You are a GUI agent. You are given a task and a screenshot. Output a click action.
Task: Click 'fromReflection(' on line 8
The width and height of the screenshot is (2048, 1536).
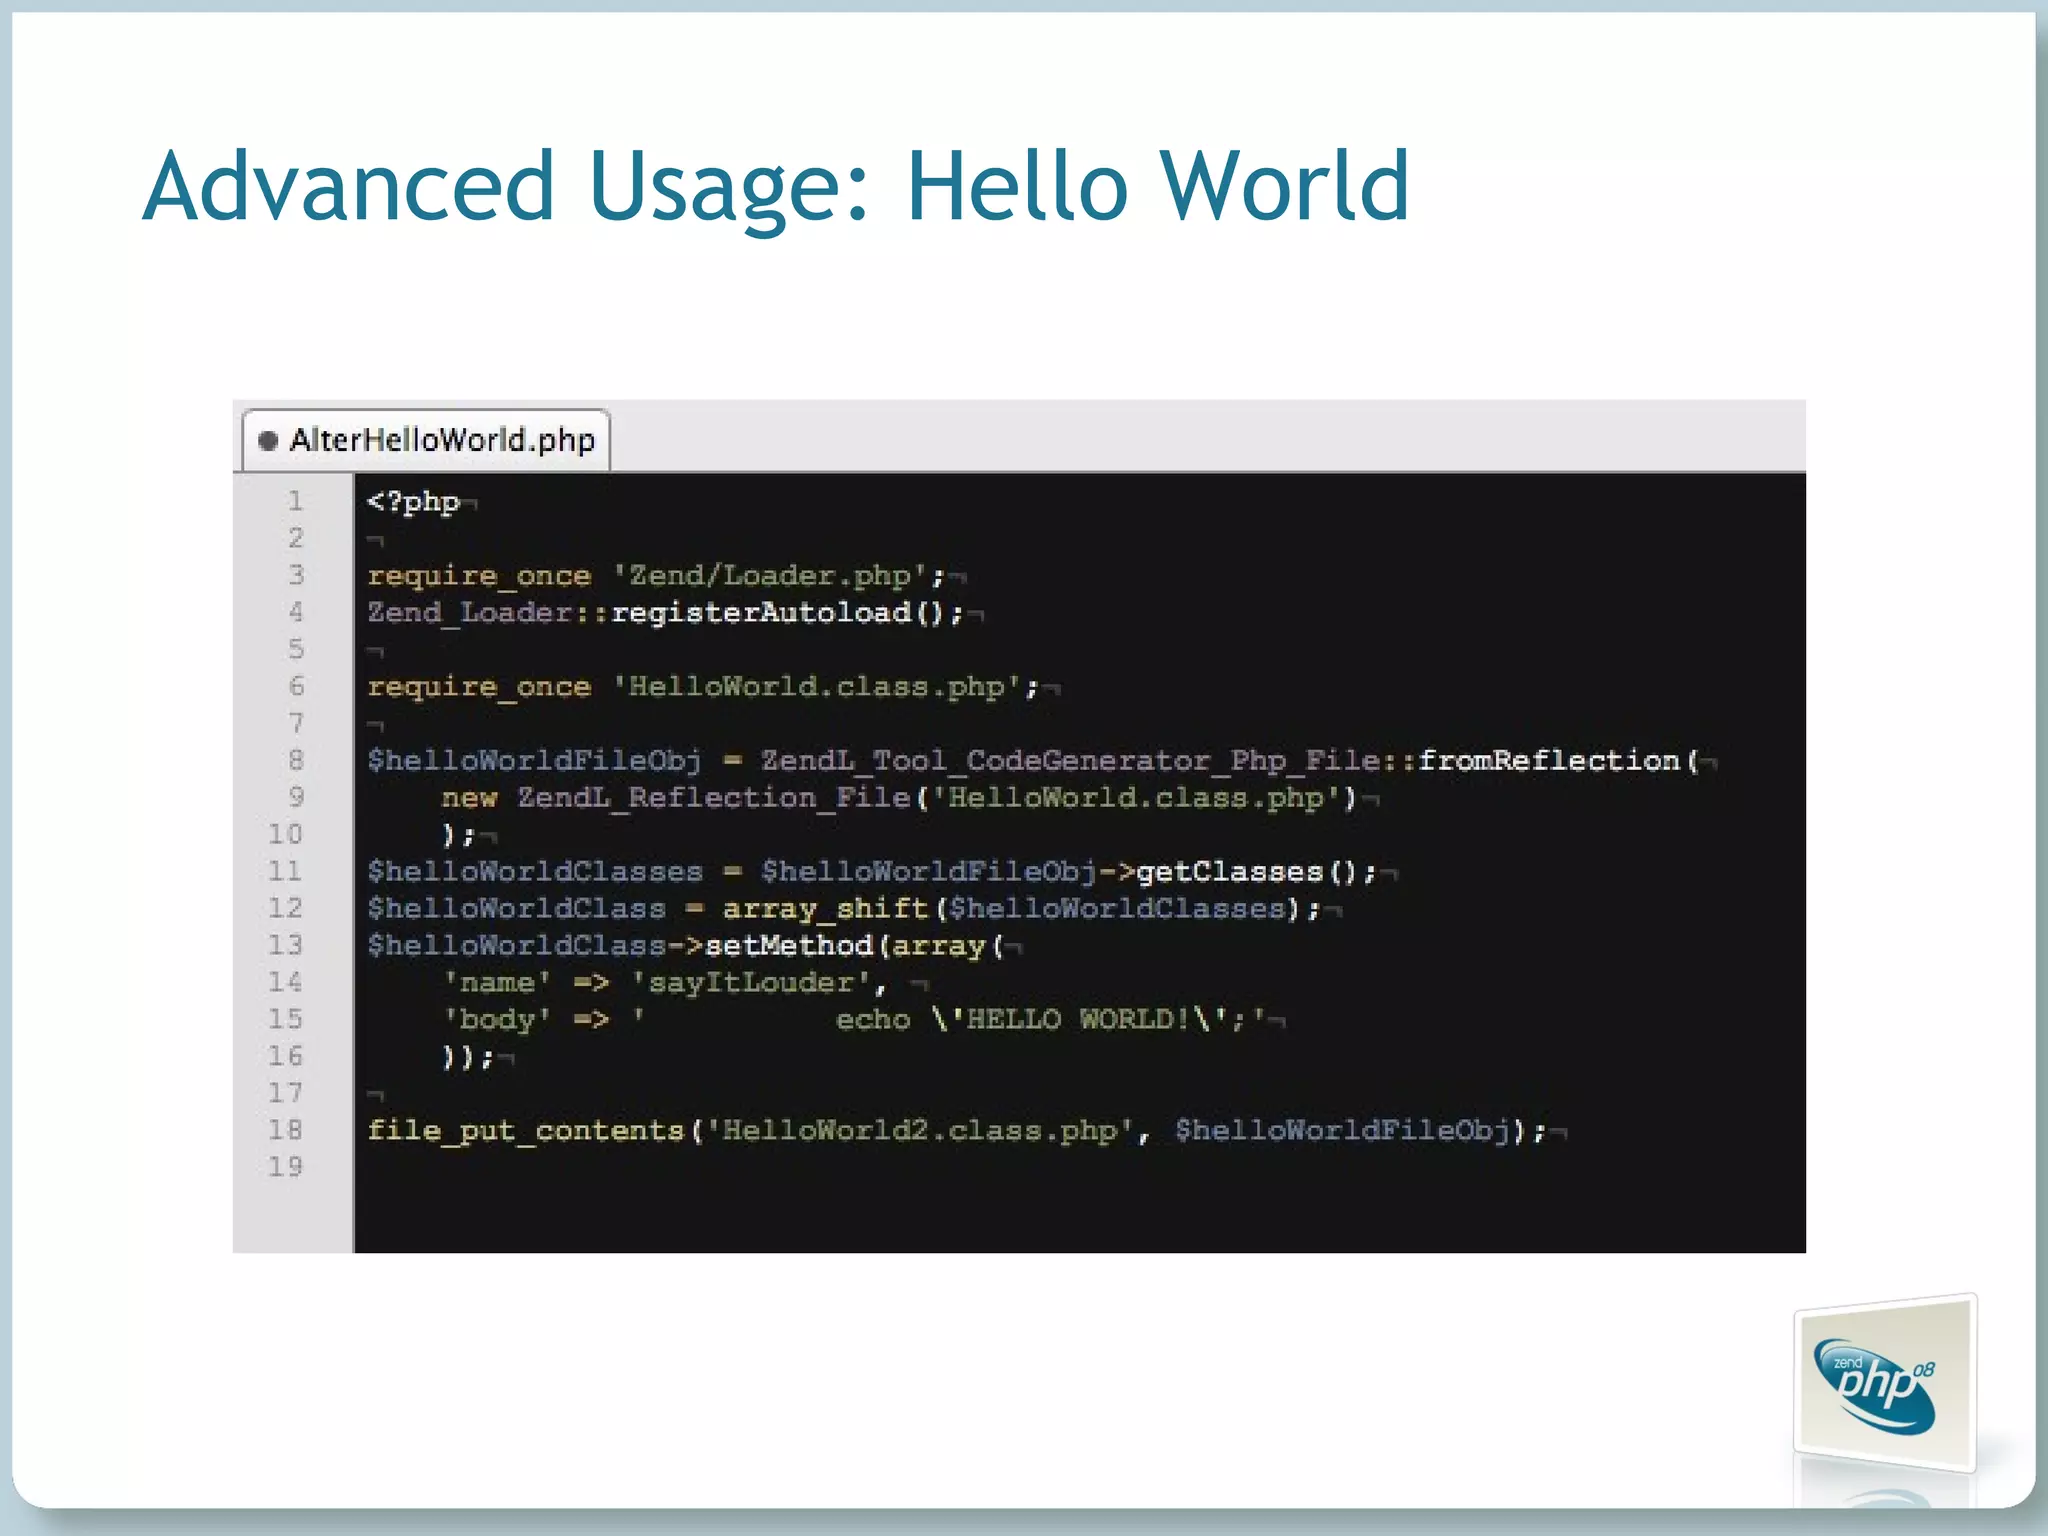[x=1559, y=761]
